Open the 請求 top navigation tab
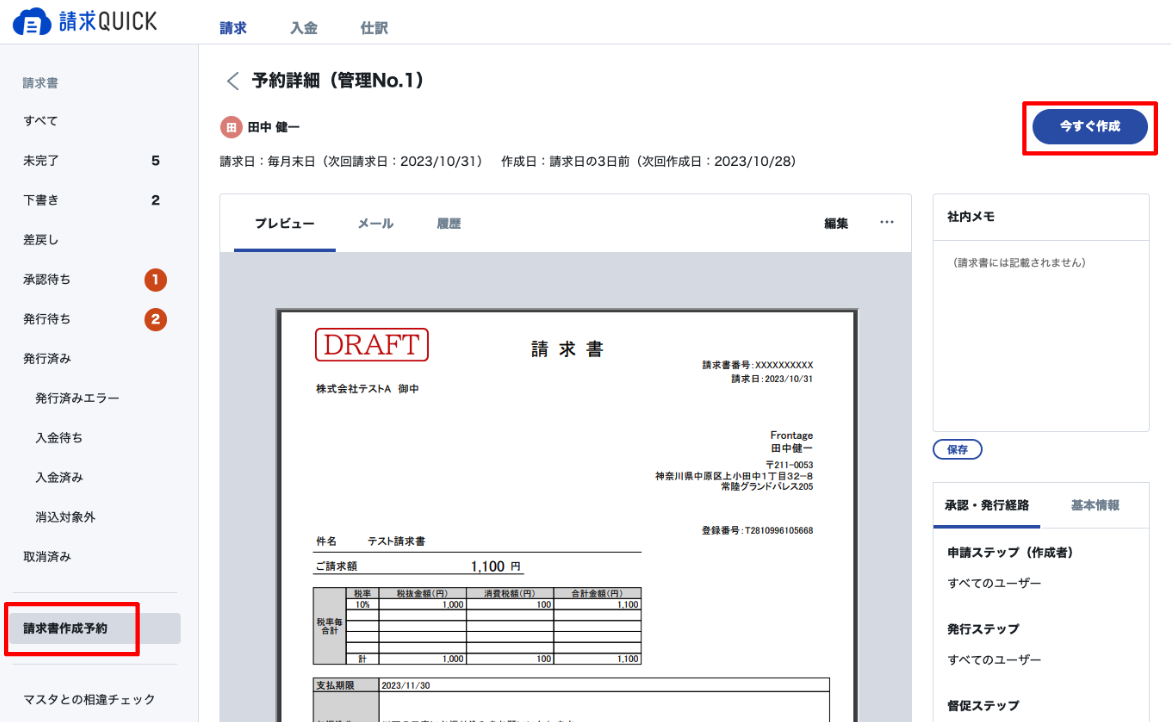This screenshot has height=722, width=1171. coord(233,28)
